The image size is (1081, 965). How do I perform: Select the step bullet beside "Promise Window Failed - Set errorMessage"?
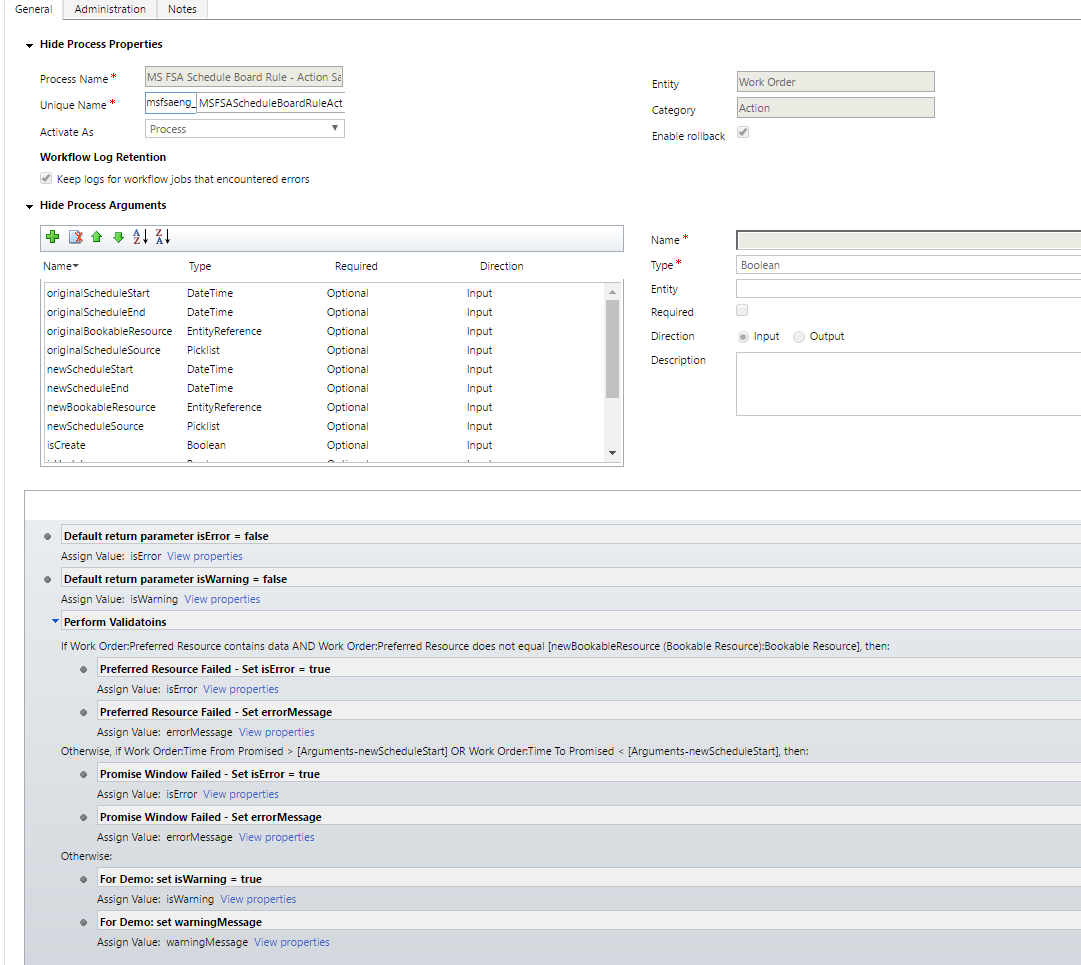83,816
